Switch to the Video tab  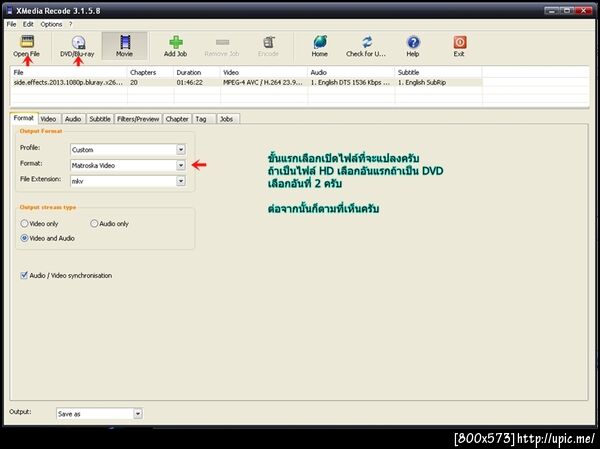(x=48, y=119)
